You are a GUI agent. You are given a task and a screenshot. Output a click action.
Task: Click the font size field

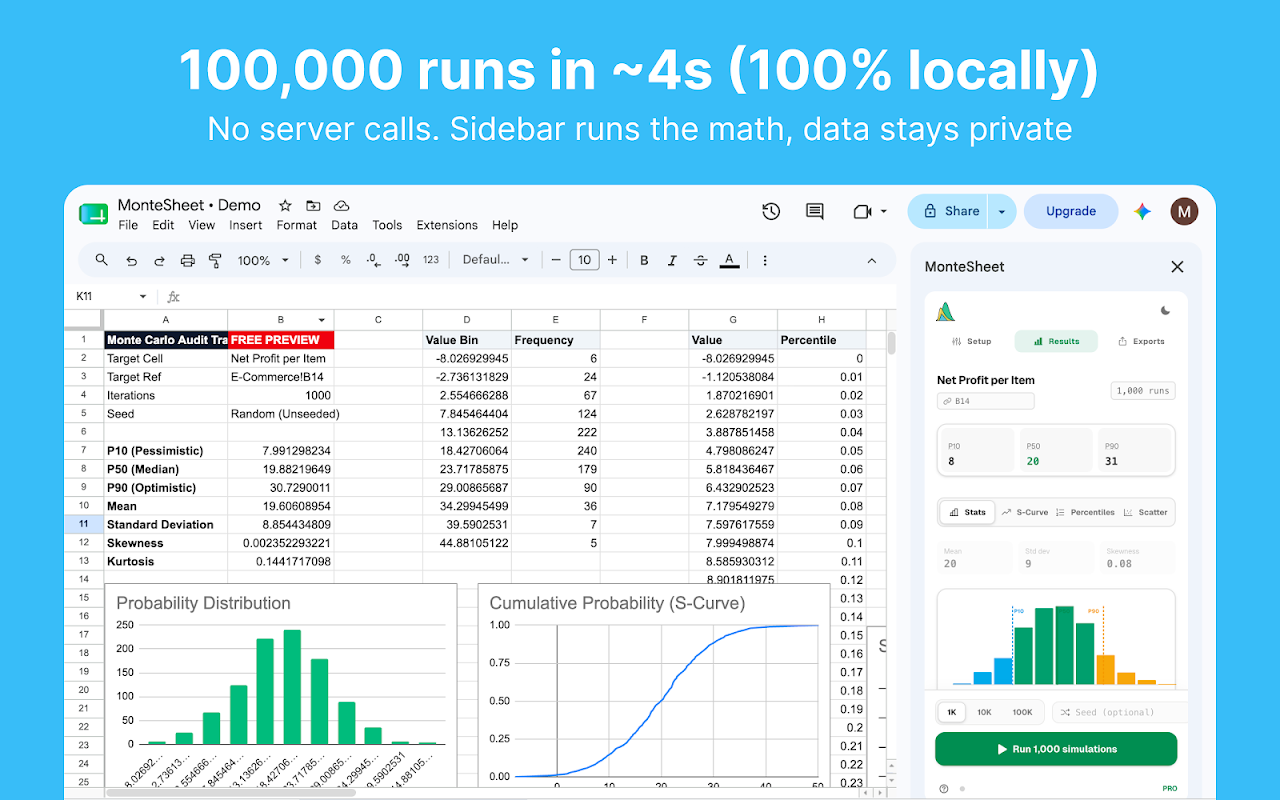click(x=584, y=260)
